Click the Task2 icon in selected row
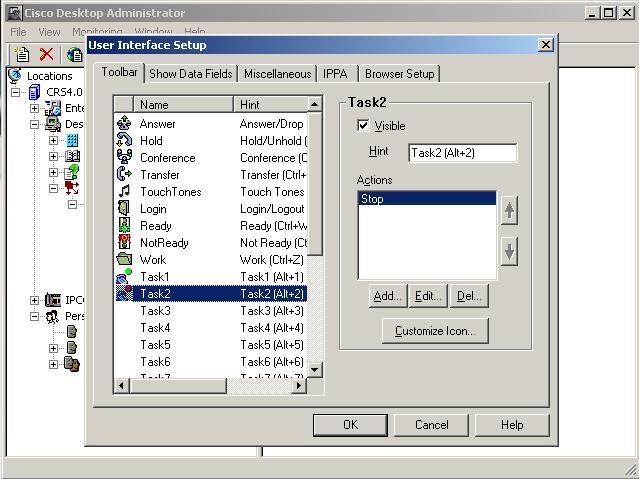Viewport: 639px width, 479px height. pyautogui.click(x=124, y=293)
